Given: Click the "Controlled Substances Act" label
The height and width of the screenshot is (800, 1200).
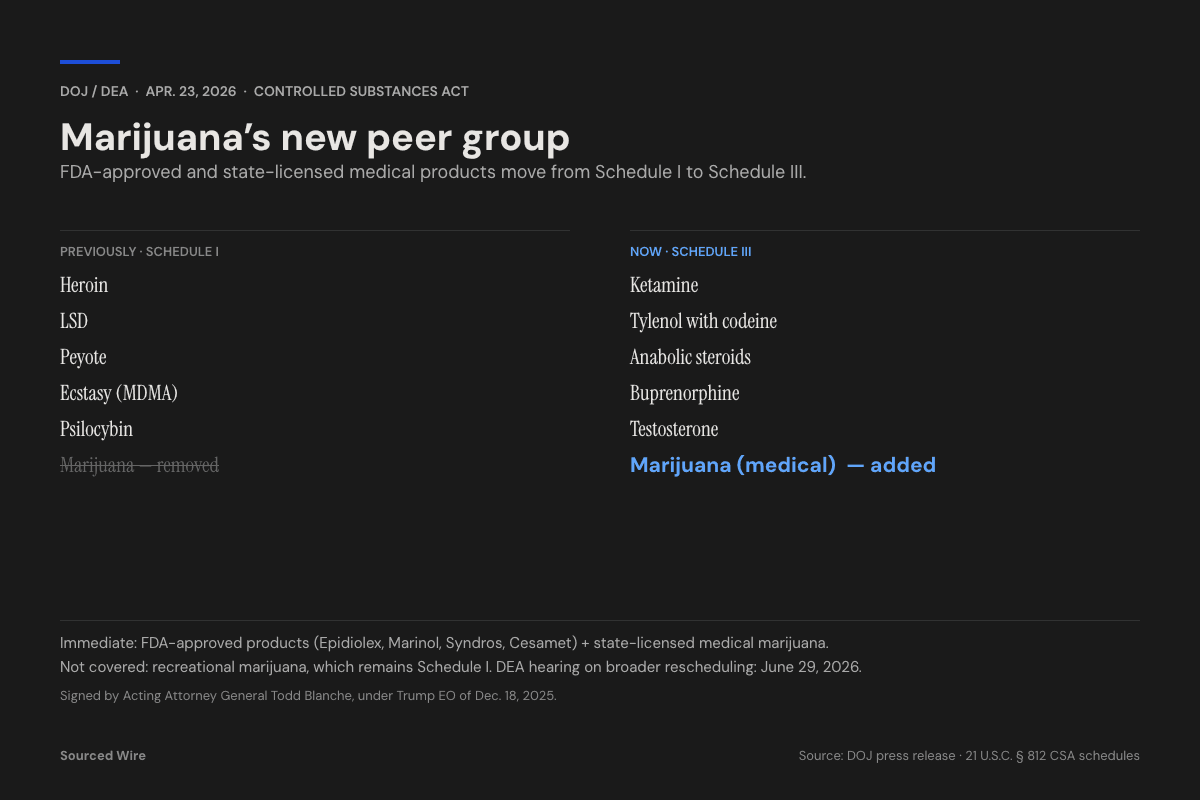Looking at the screenshot, I should 361,91.
